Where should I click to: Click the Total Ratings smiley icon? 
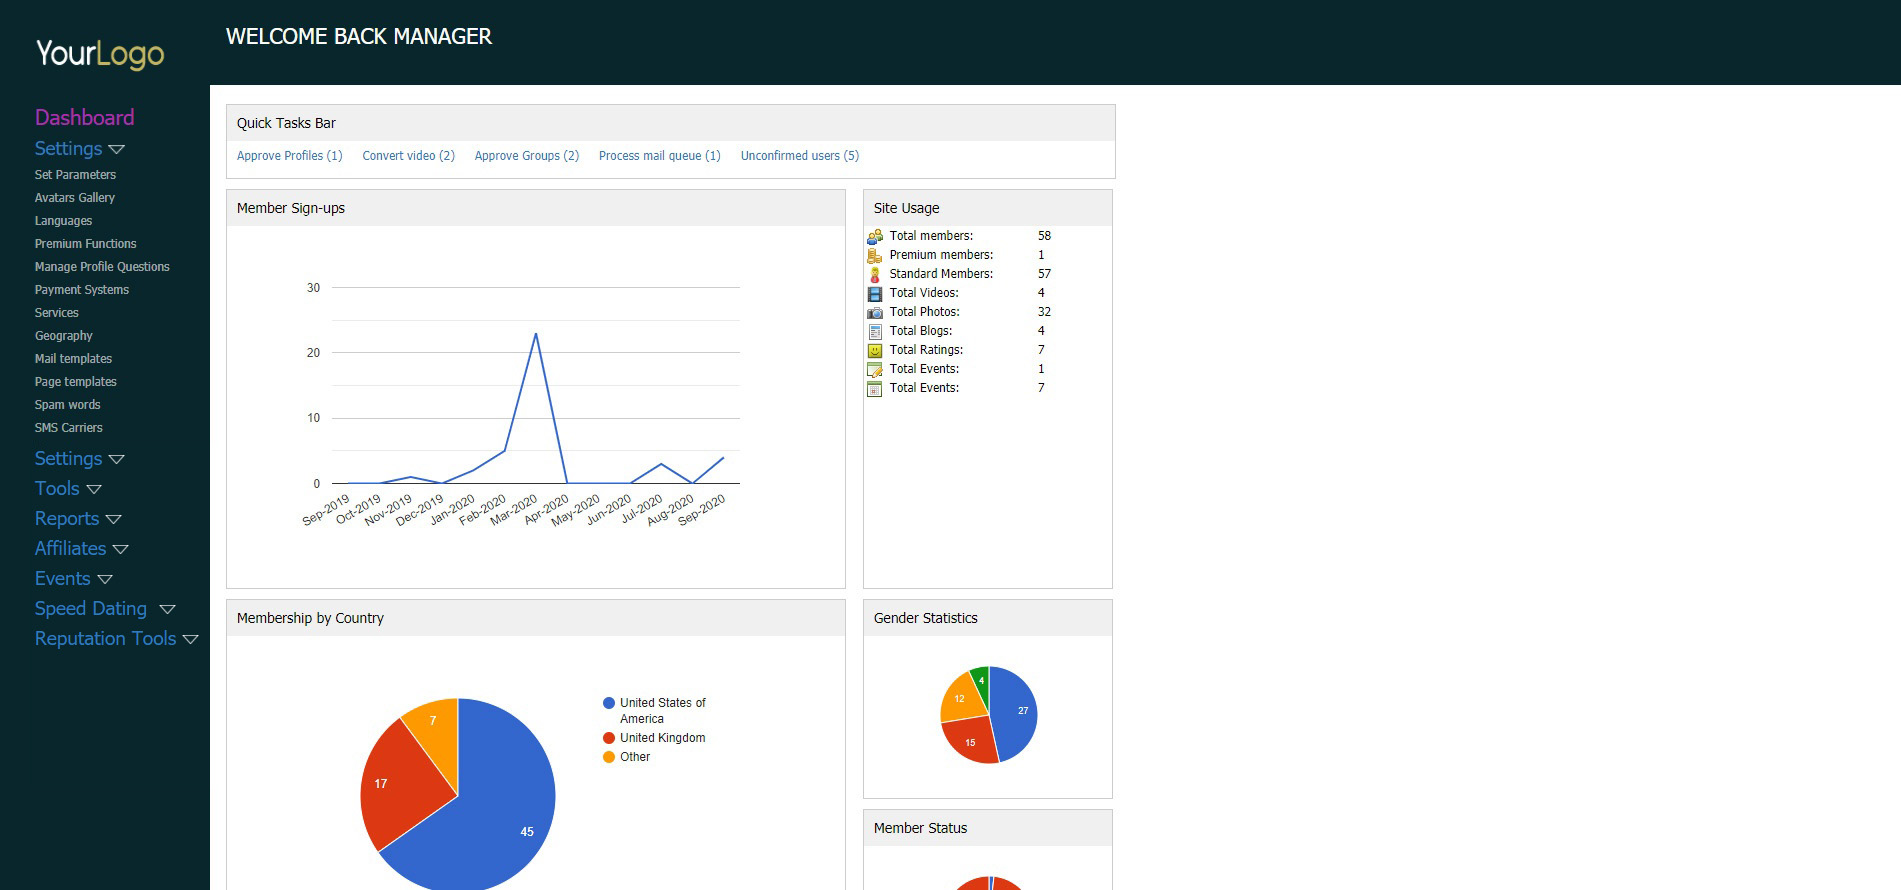(x=875, y=351)
